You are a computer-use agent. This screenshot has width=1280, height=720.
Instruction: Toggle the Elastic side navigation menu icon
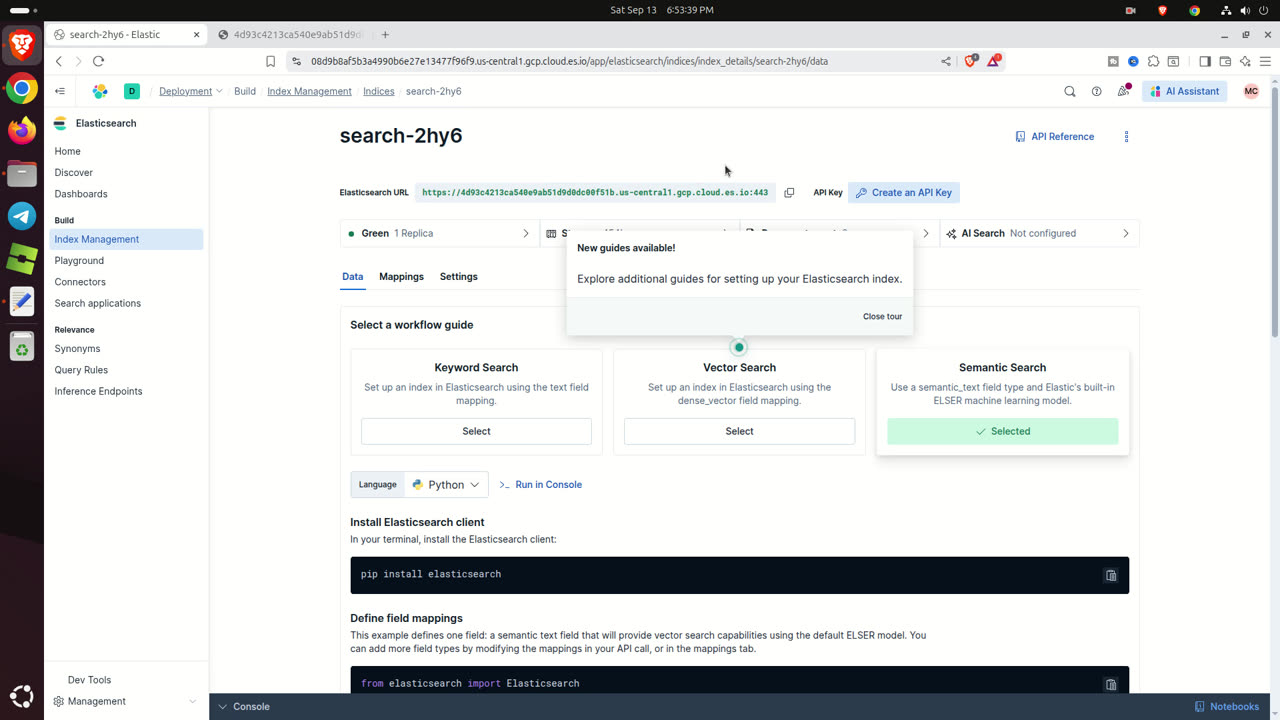point(60,91)
